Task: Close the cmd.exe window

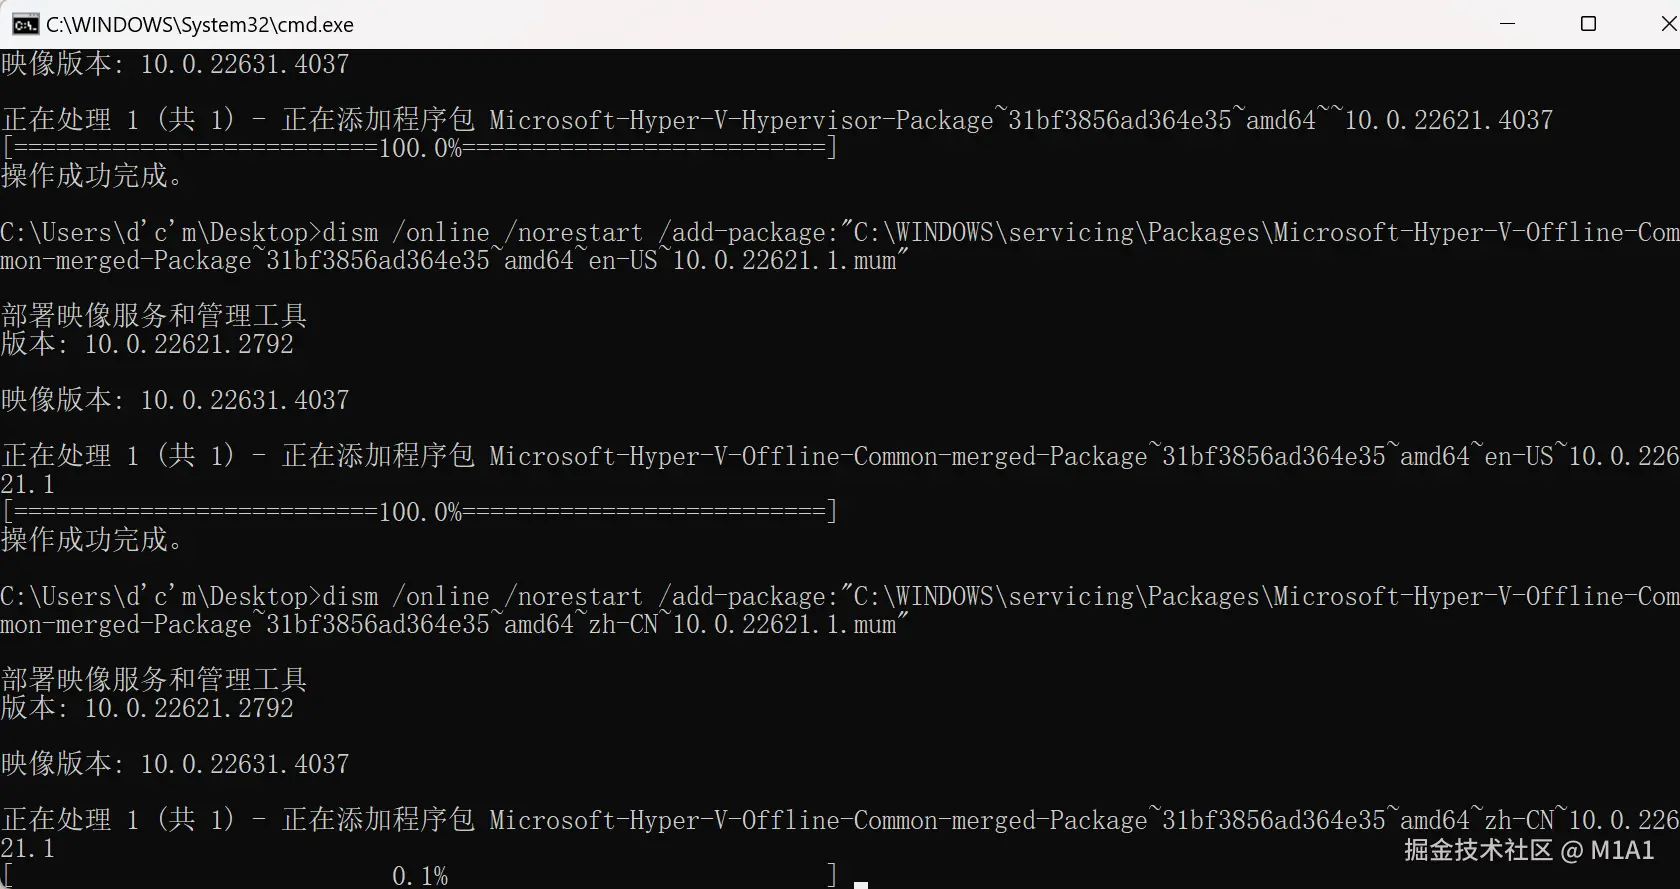Action: (x=1667, y=24)
